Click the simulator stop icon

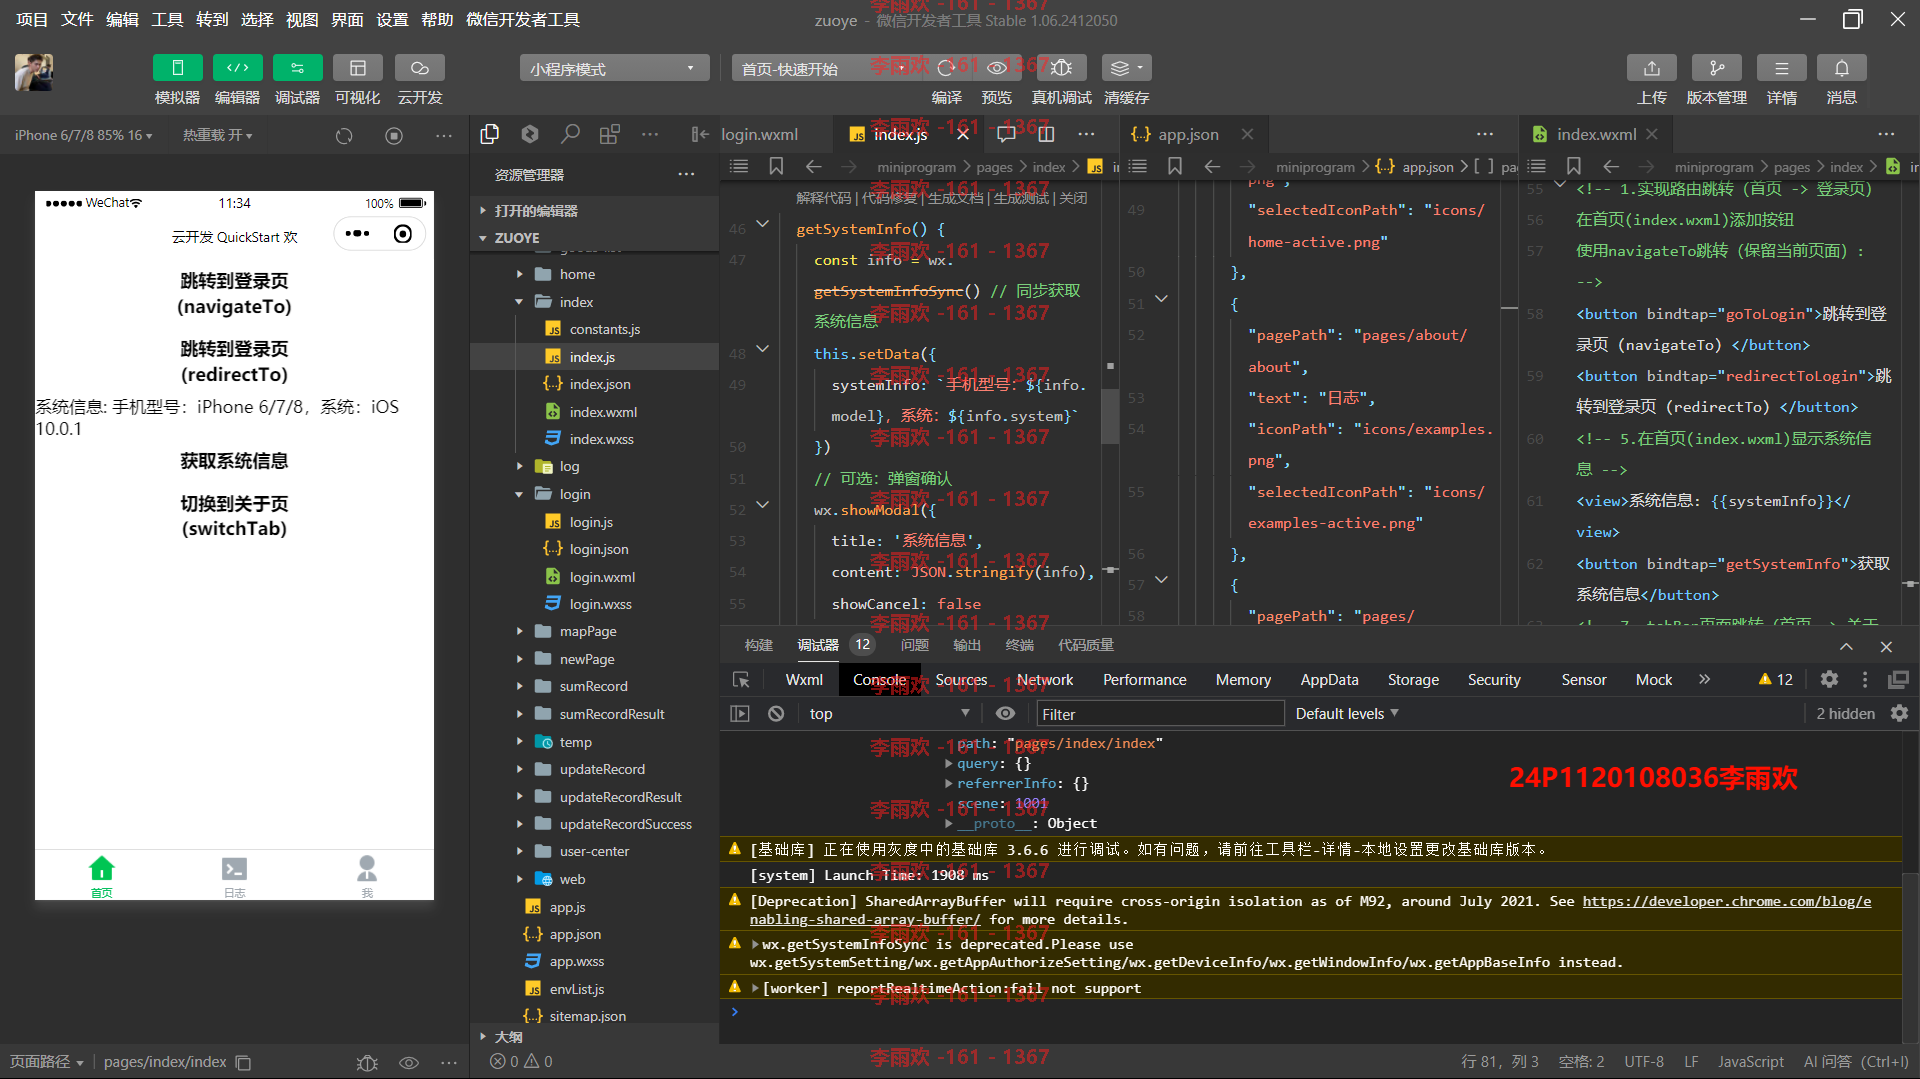[x=394, y=135]
